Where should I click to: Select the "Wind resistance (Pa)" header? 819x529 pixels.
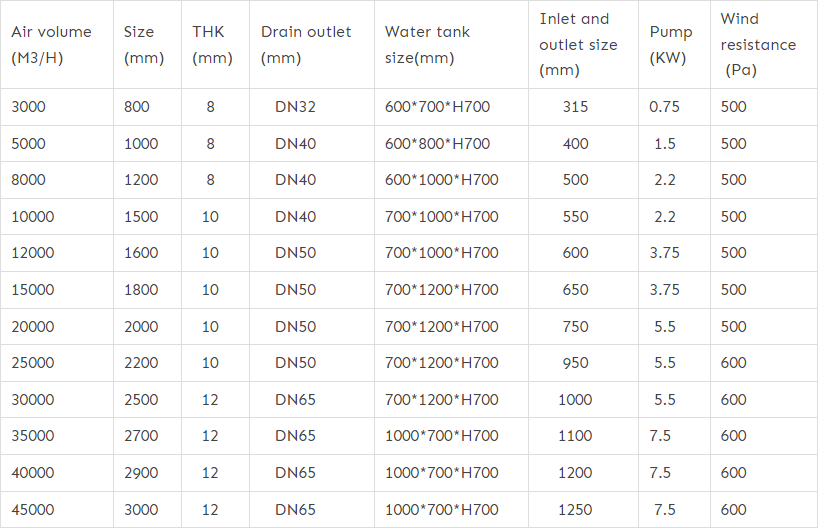pyautogui.click(x=758, y=45)
